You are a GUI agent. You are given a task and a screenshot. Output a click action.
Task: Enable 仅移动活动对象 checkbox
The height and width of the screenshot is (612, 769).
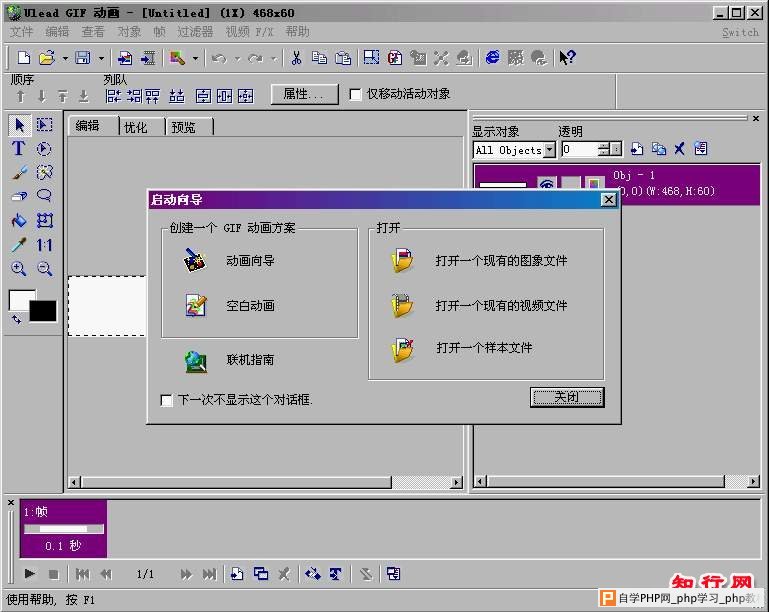point(355,94)
